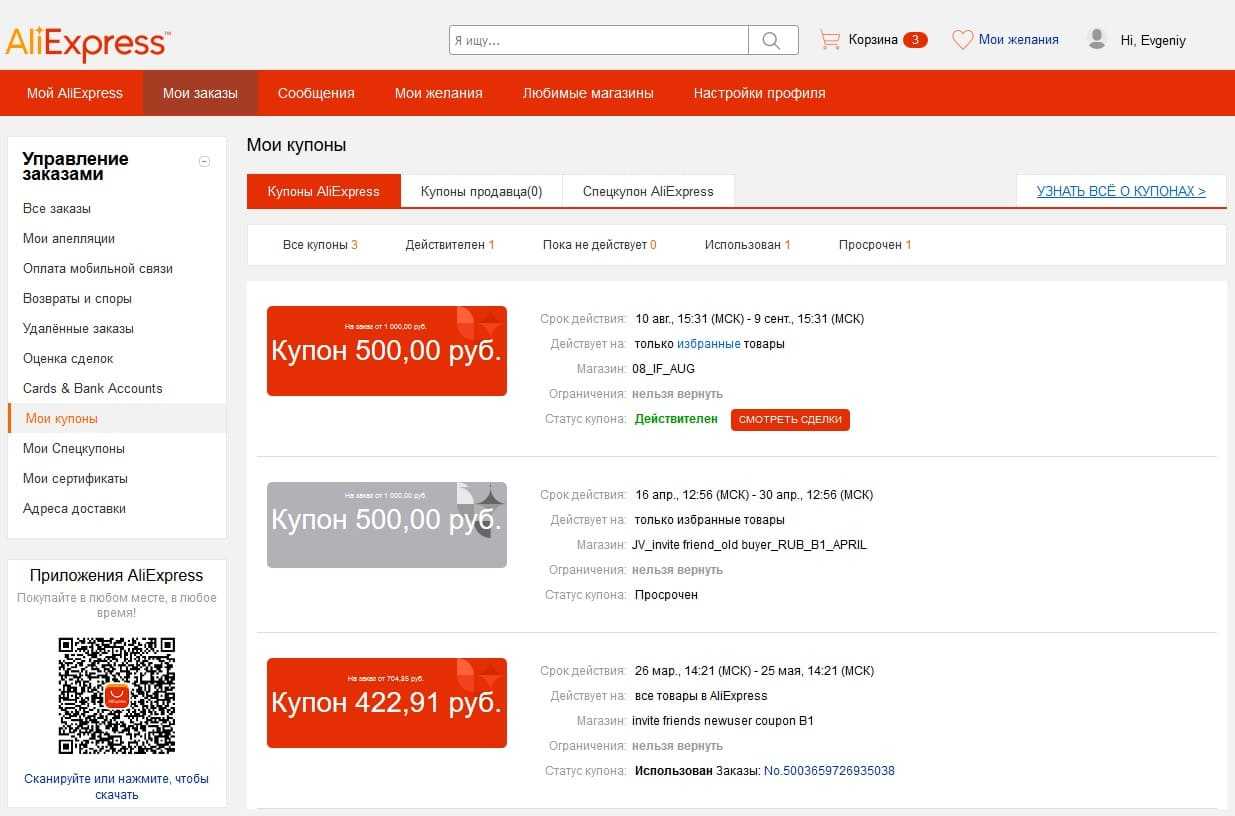Click Сканируйте или нажмите, чтобы скачать link
This screenshot has width=1235, height=816.
(117, 787)
